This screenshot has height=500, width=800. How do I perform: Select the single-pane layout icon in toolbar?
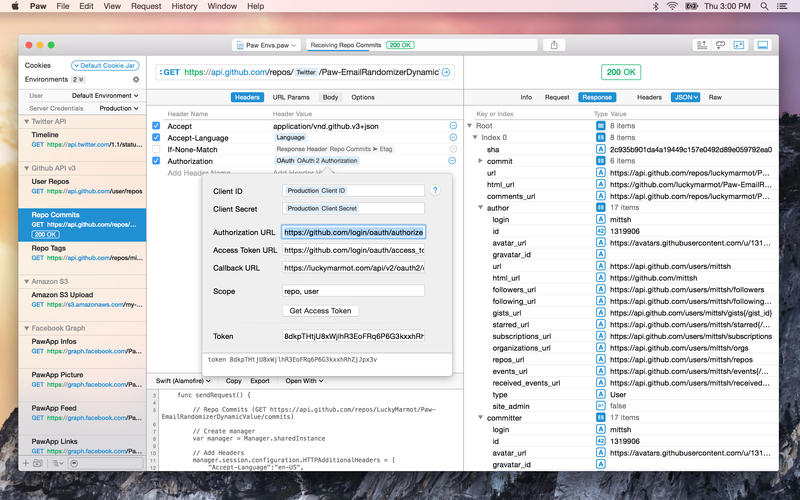(x=763, y=45)
